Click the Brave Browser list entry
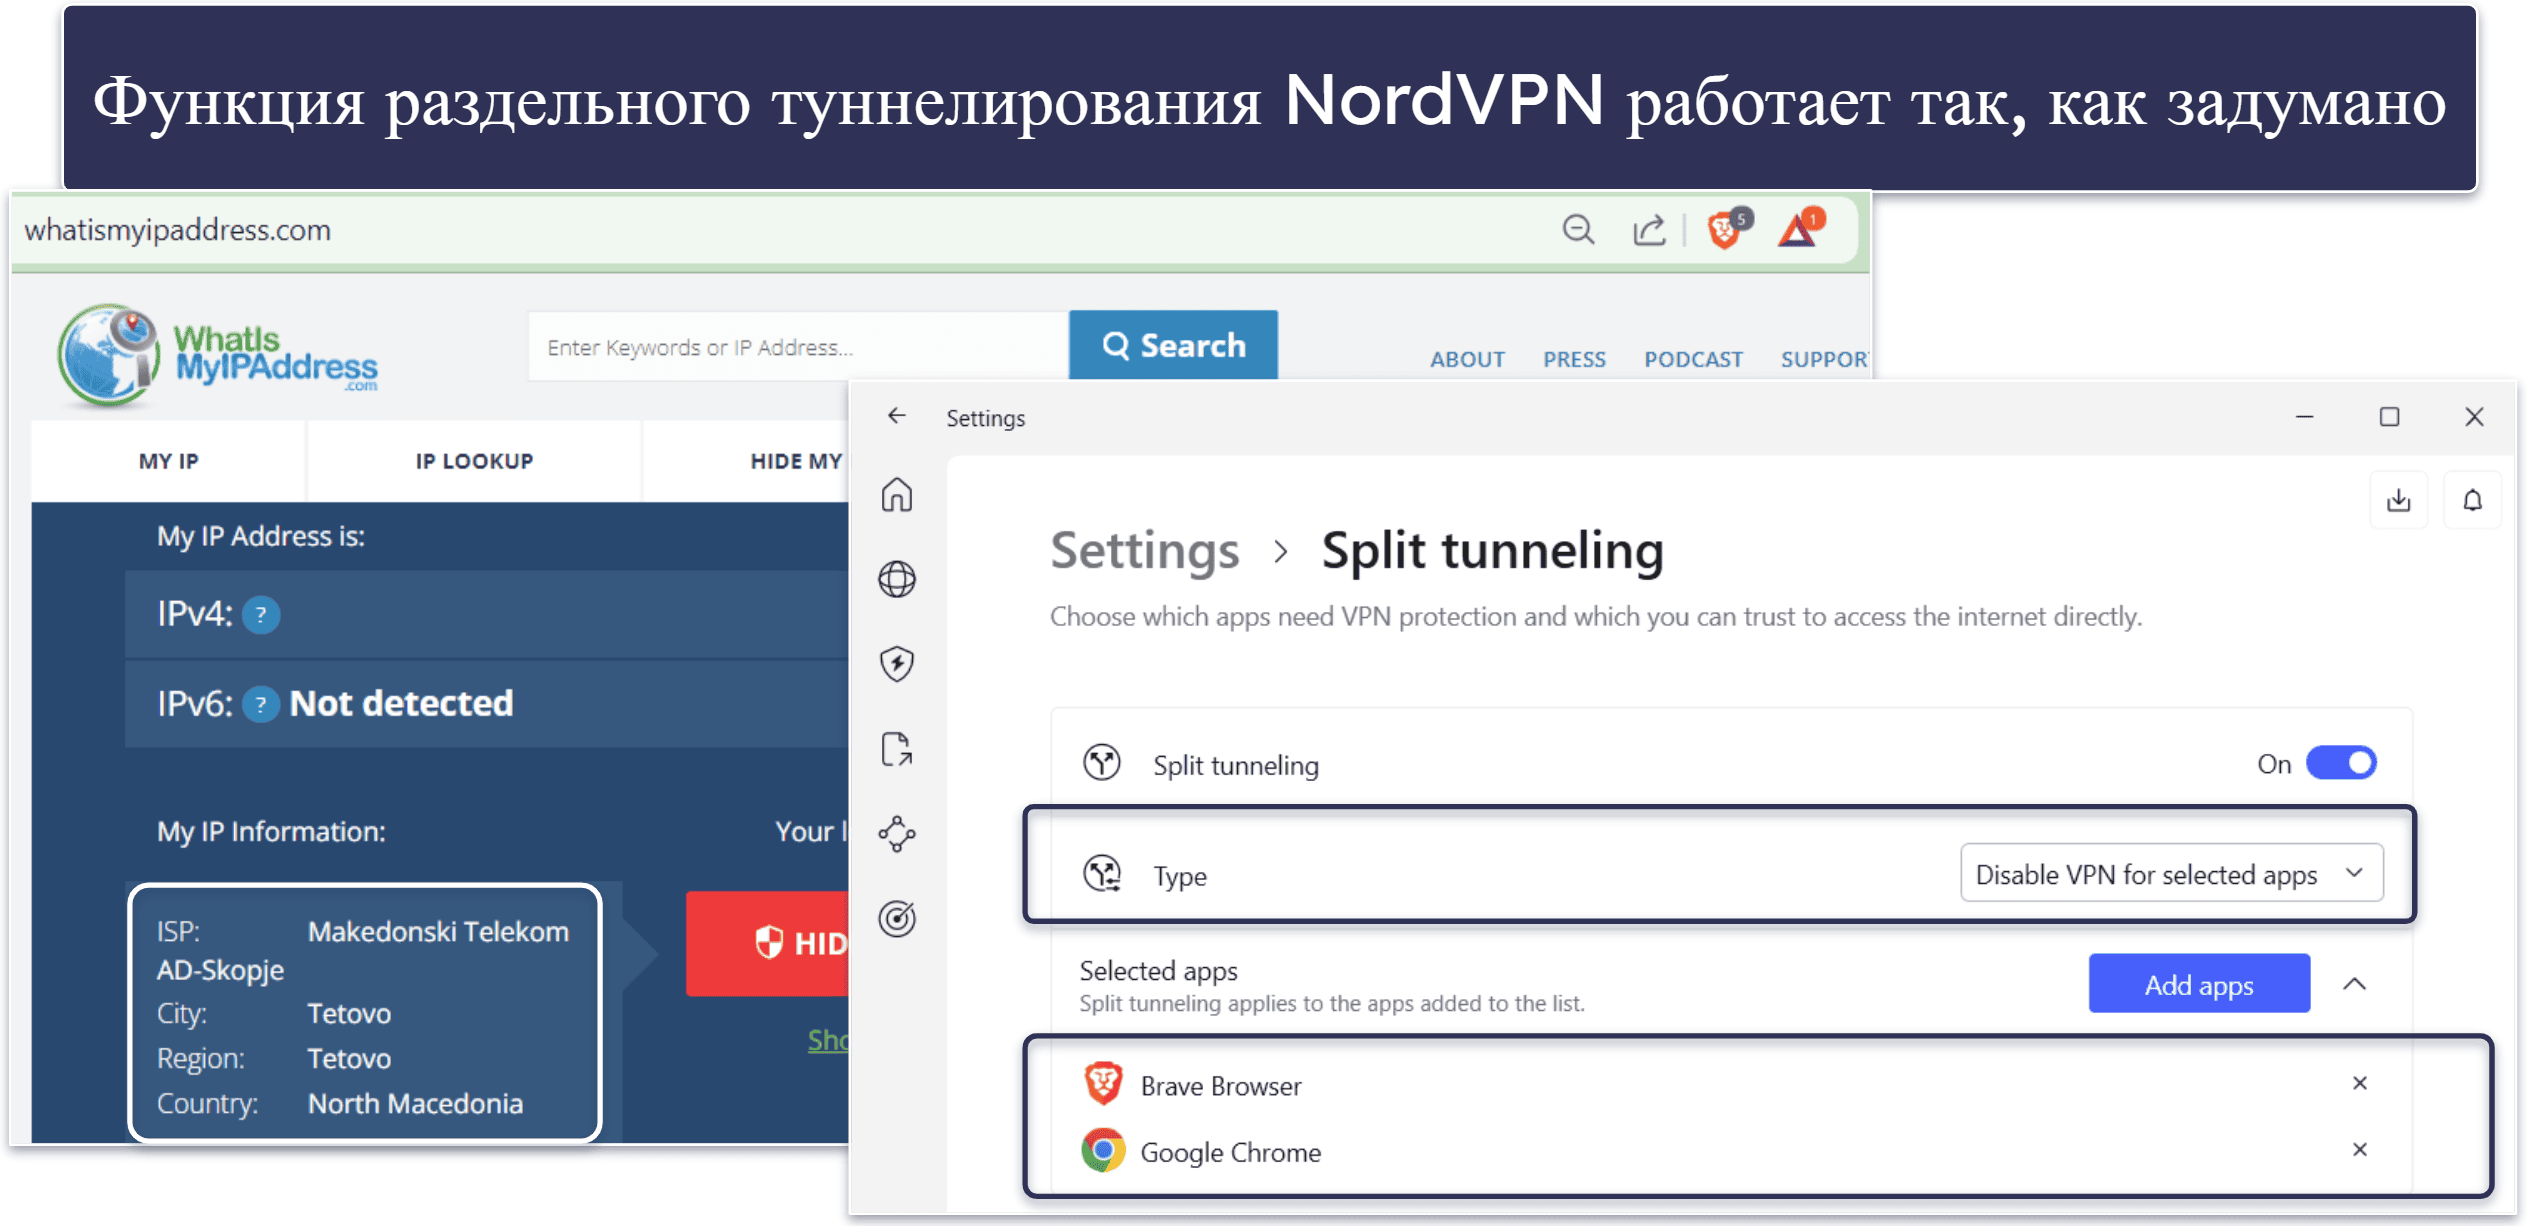 click(x=1730, y=1084)
